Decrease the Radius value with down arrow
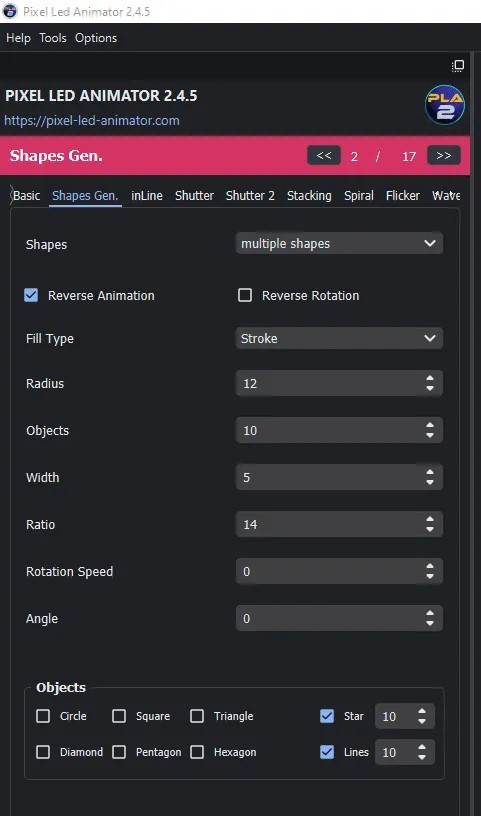The width and height of the screenshot is (481, 816). coord(429,389)
